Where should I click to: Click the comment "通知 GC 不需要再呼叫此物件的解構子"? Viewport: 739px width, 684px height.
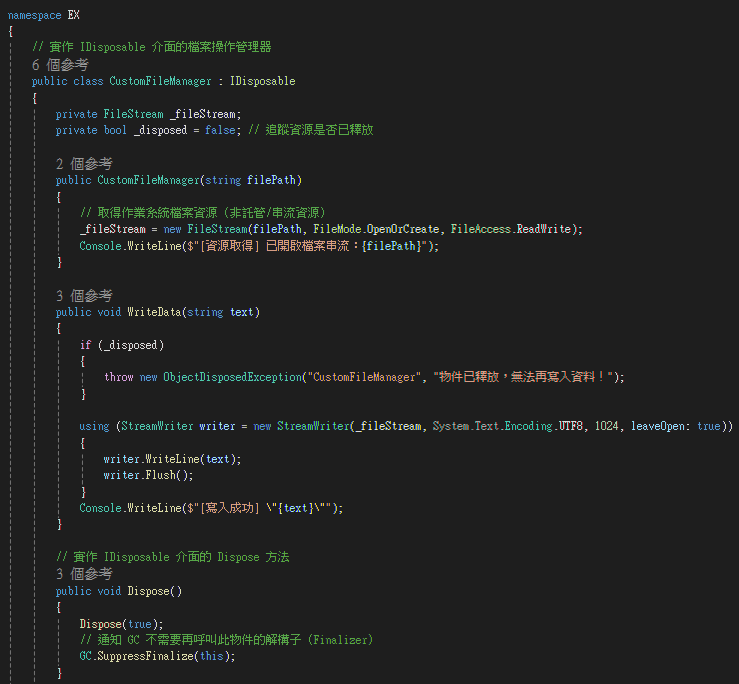[x=199, y=640]
